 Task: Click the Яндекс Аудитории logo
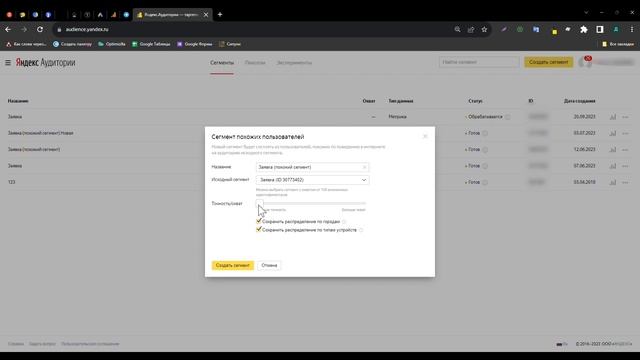coord(45,62)
